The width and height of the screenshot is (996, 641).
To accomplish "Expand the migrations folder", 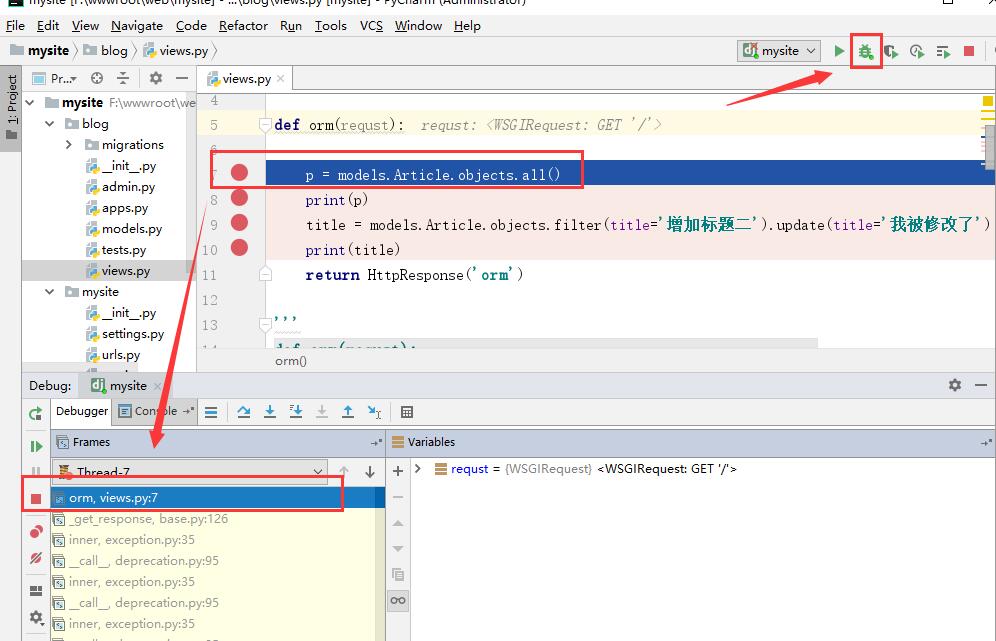I will (69, 145).
